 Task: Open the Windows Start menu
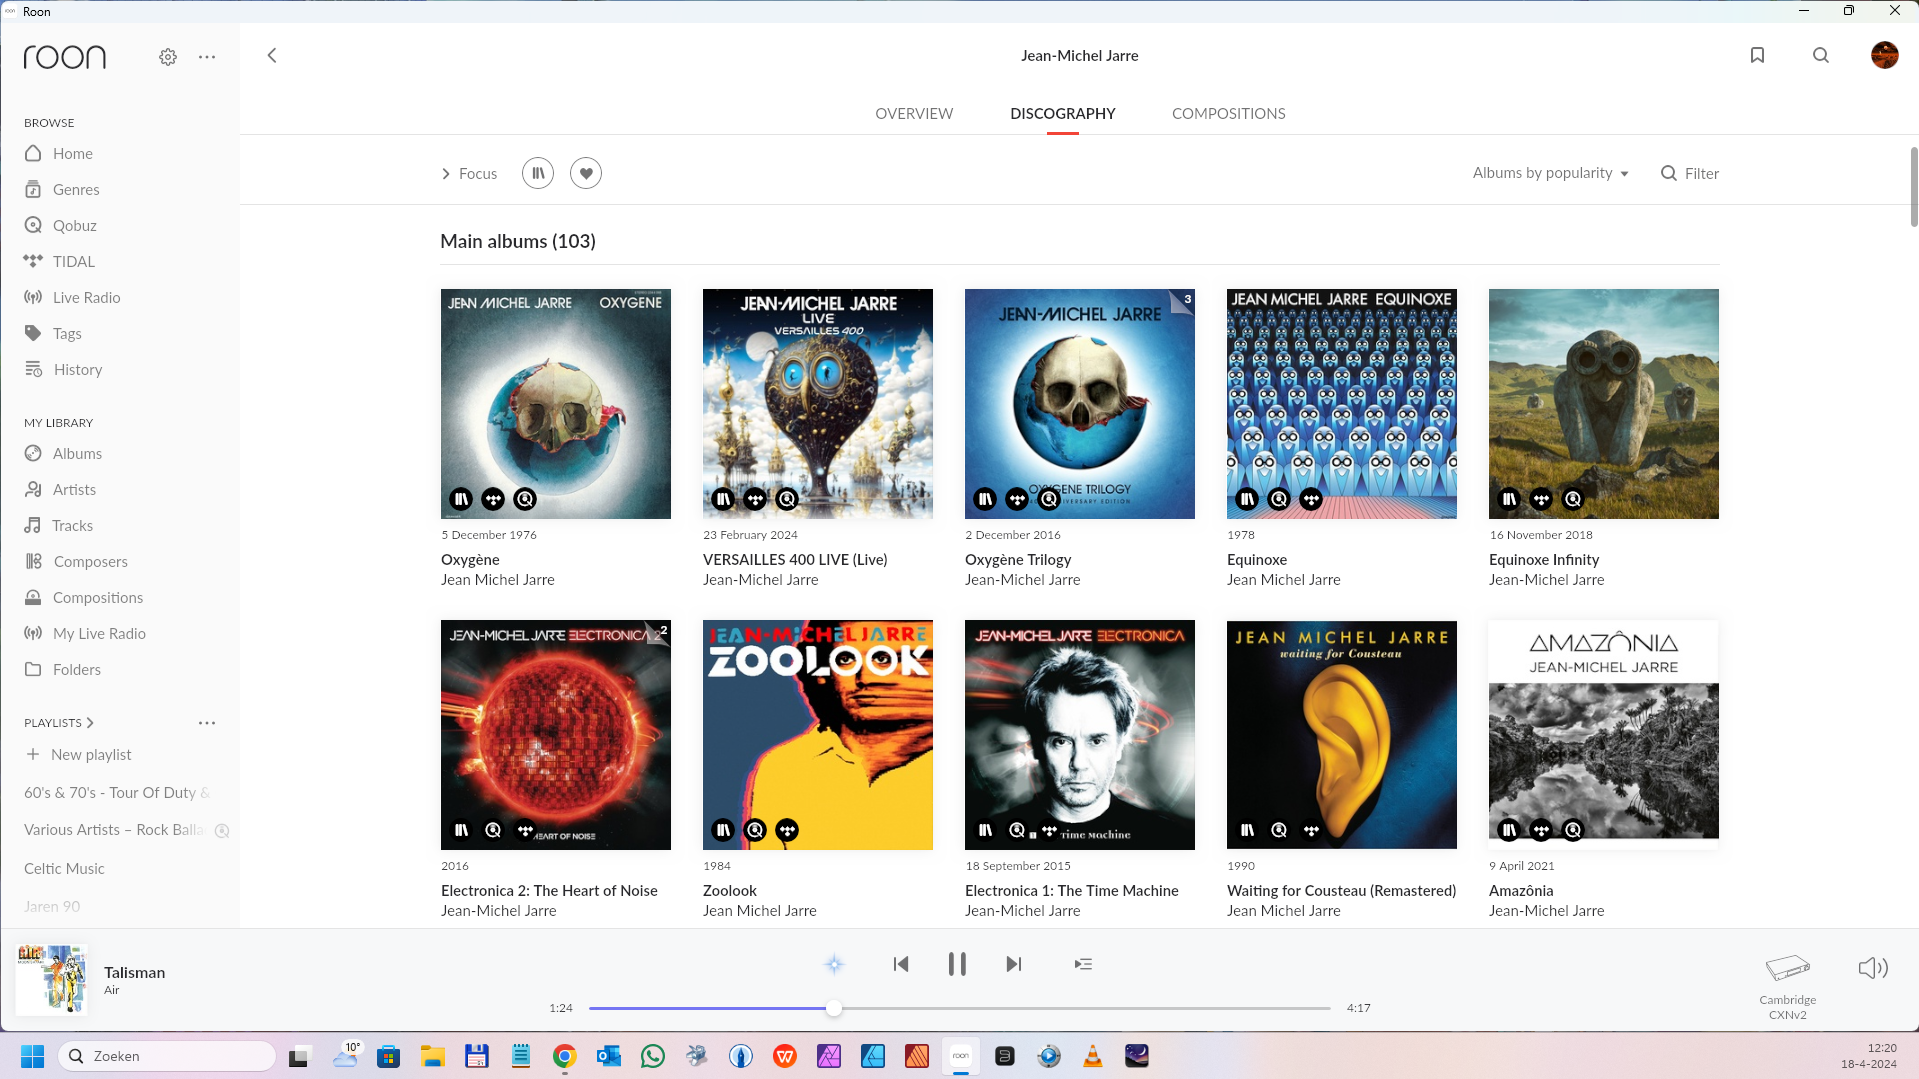pyautogui.click(x=32, y=1056)
